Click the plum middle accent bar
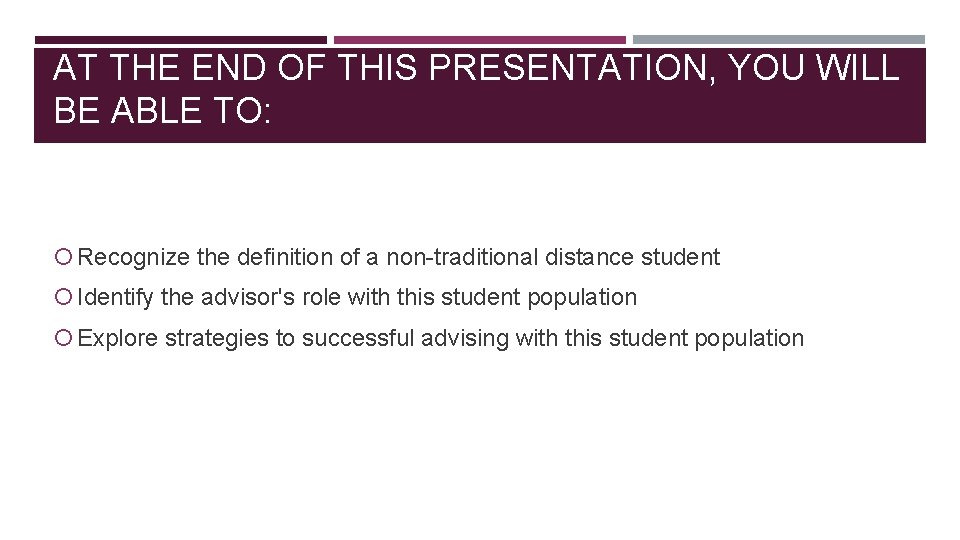Viewport: 960px width, 540px height. point(479,40)
